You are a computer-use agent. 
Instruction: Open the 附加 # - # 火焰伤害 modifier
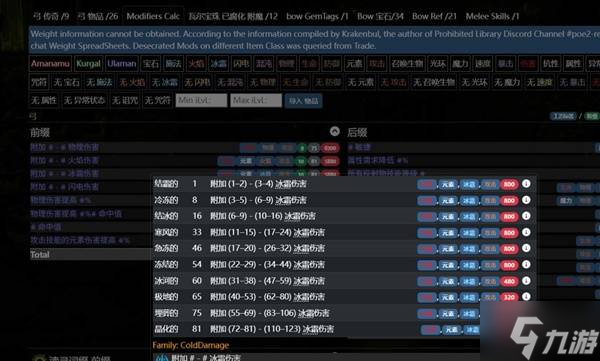[65, 160]
